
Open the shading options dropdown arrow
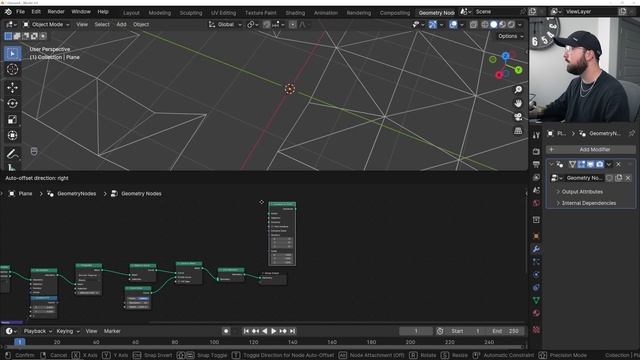point(520,25)
